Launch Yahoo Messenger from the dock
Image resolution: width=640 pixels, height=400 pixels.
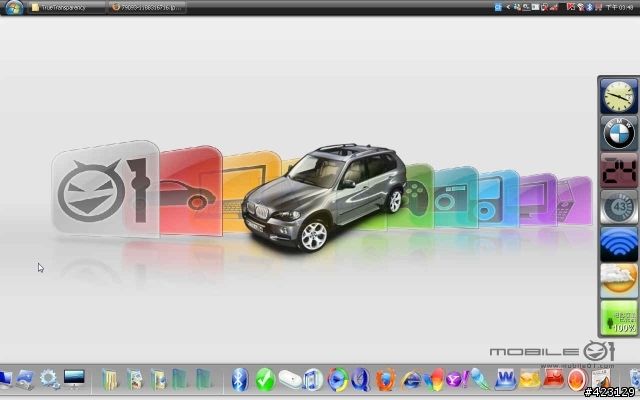pos(457,380)
